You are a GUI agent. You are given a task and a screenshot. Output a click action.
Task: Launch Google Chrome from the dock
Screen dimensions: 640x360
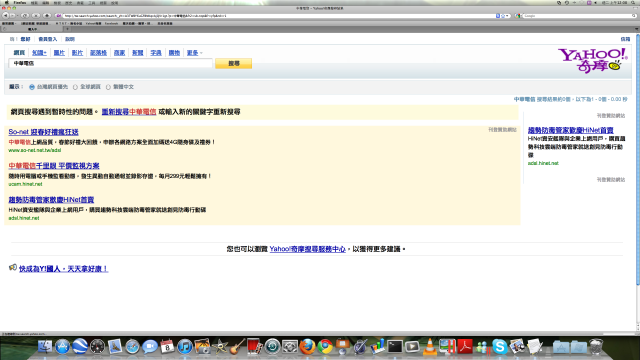(x=325, y=347)
